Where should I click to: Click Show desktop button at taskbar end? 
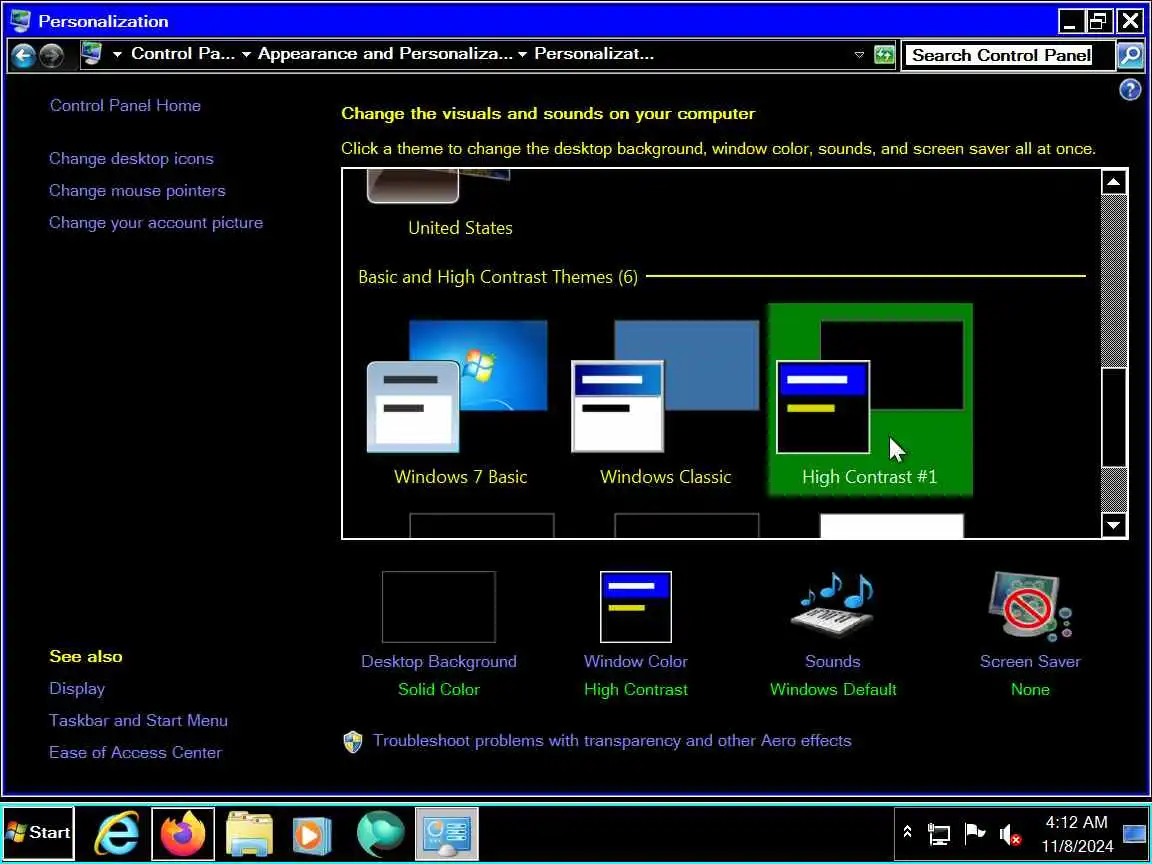coord(1135,834)
